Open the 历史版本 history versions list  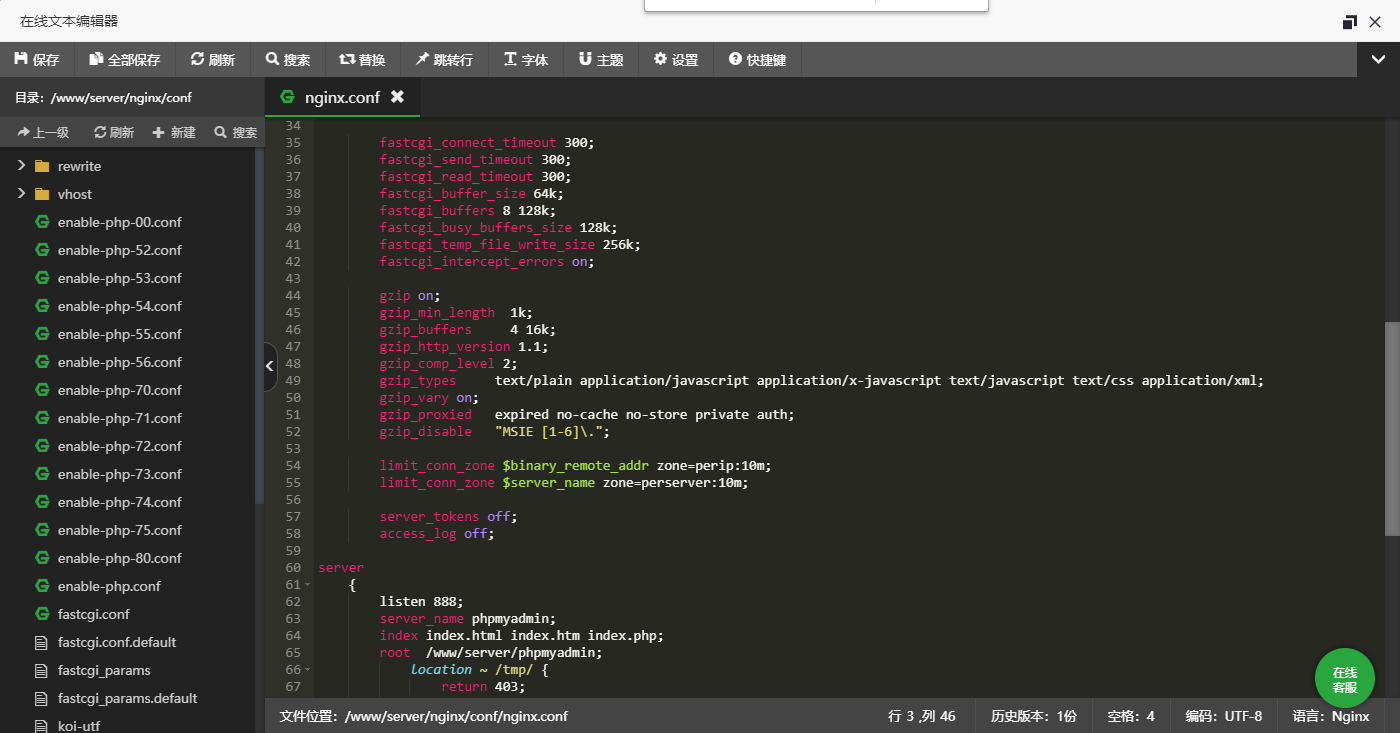[x=1033, y=716]
